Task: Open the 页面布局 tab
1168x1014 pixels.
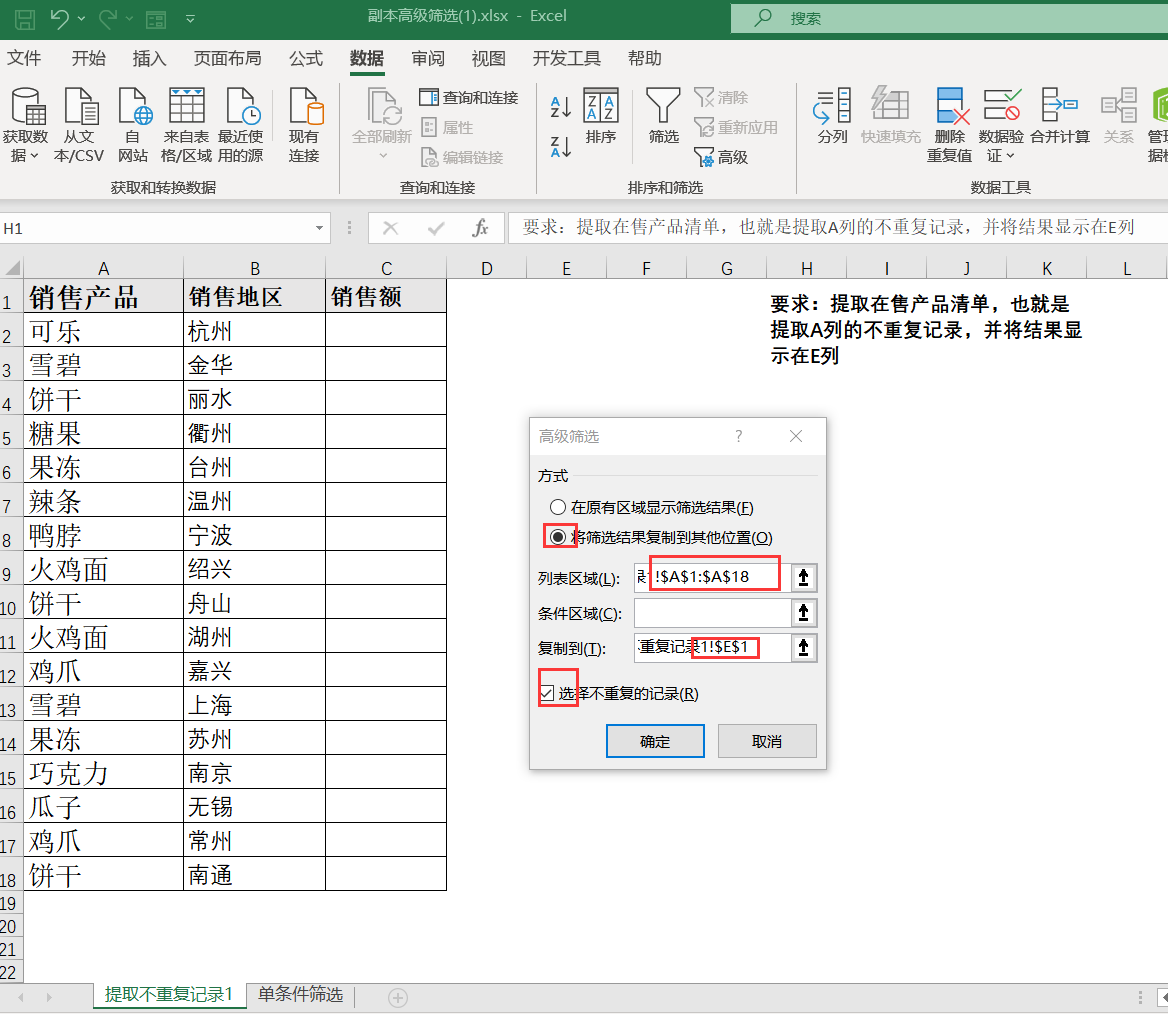Action: [227, 58]
